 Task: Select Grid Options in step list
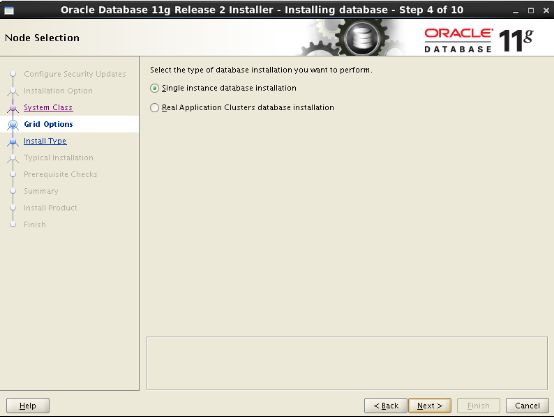[x=48, y=124]
